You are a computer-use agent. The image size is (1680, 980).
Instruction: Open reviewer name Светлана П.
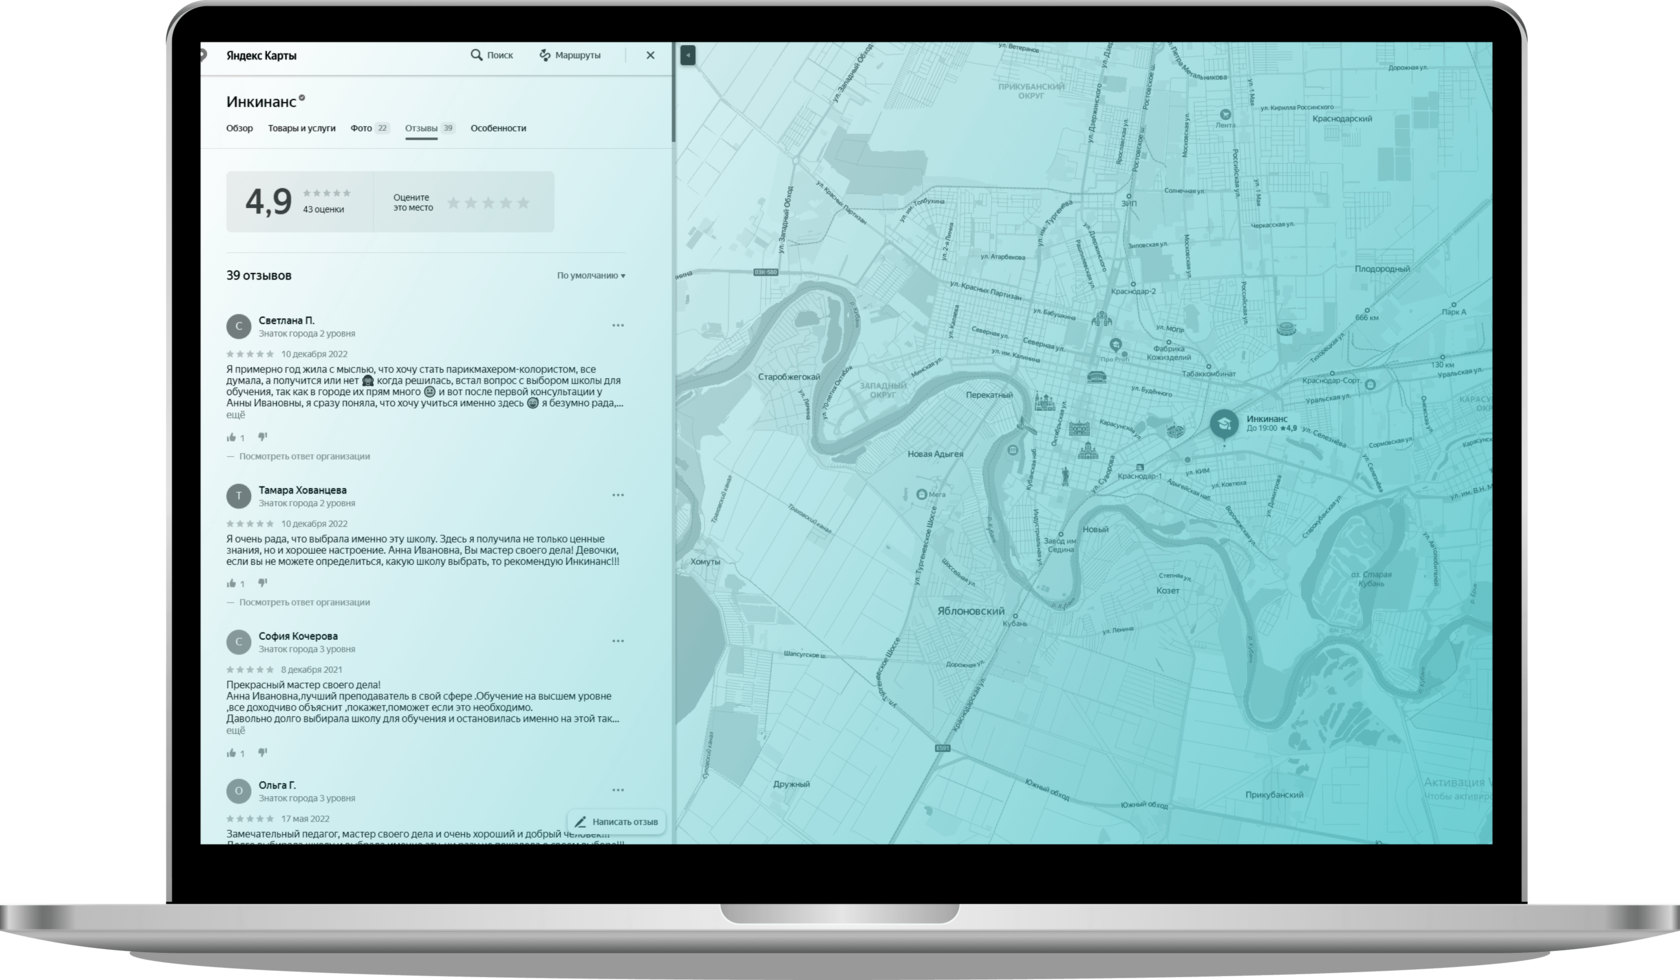(x=286, y=320)
